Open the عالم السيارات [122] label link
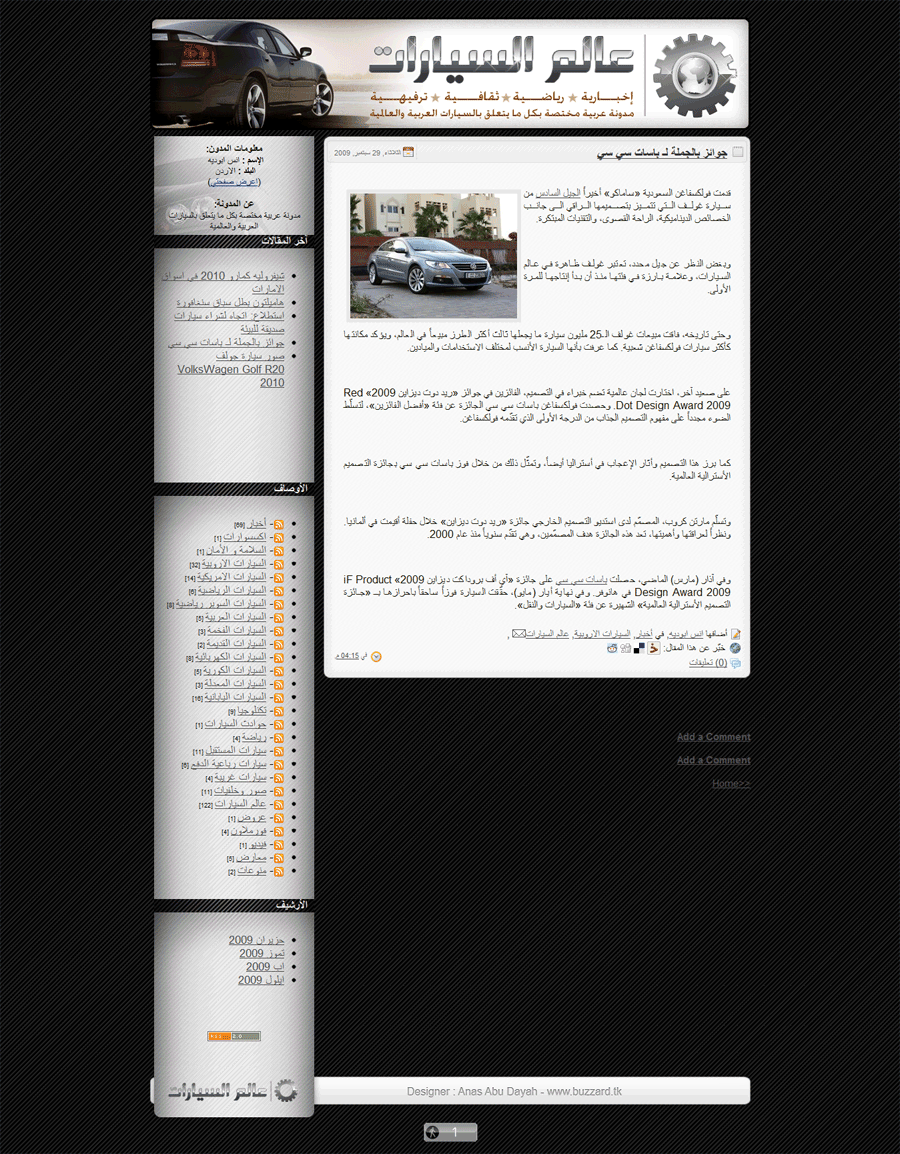This screenshot has width=900, height=1154. tap(240, 804)
